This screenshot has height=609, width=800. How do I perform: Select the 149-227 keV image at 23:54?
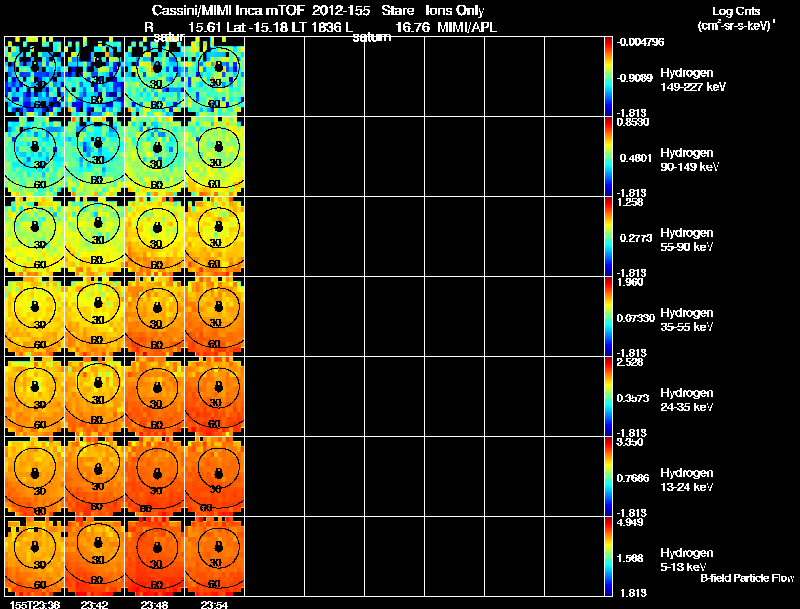click(214, 76)
